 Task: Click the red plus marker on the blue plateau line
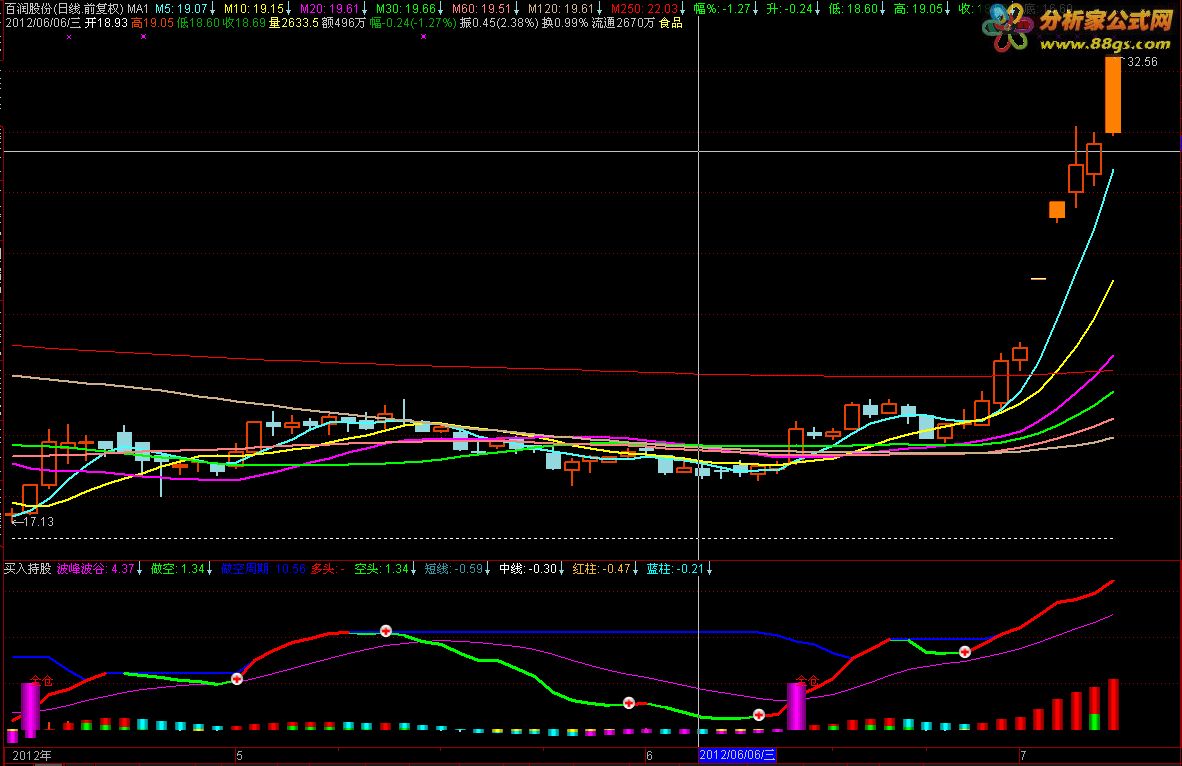pos(385,630)
